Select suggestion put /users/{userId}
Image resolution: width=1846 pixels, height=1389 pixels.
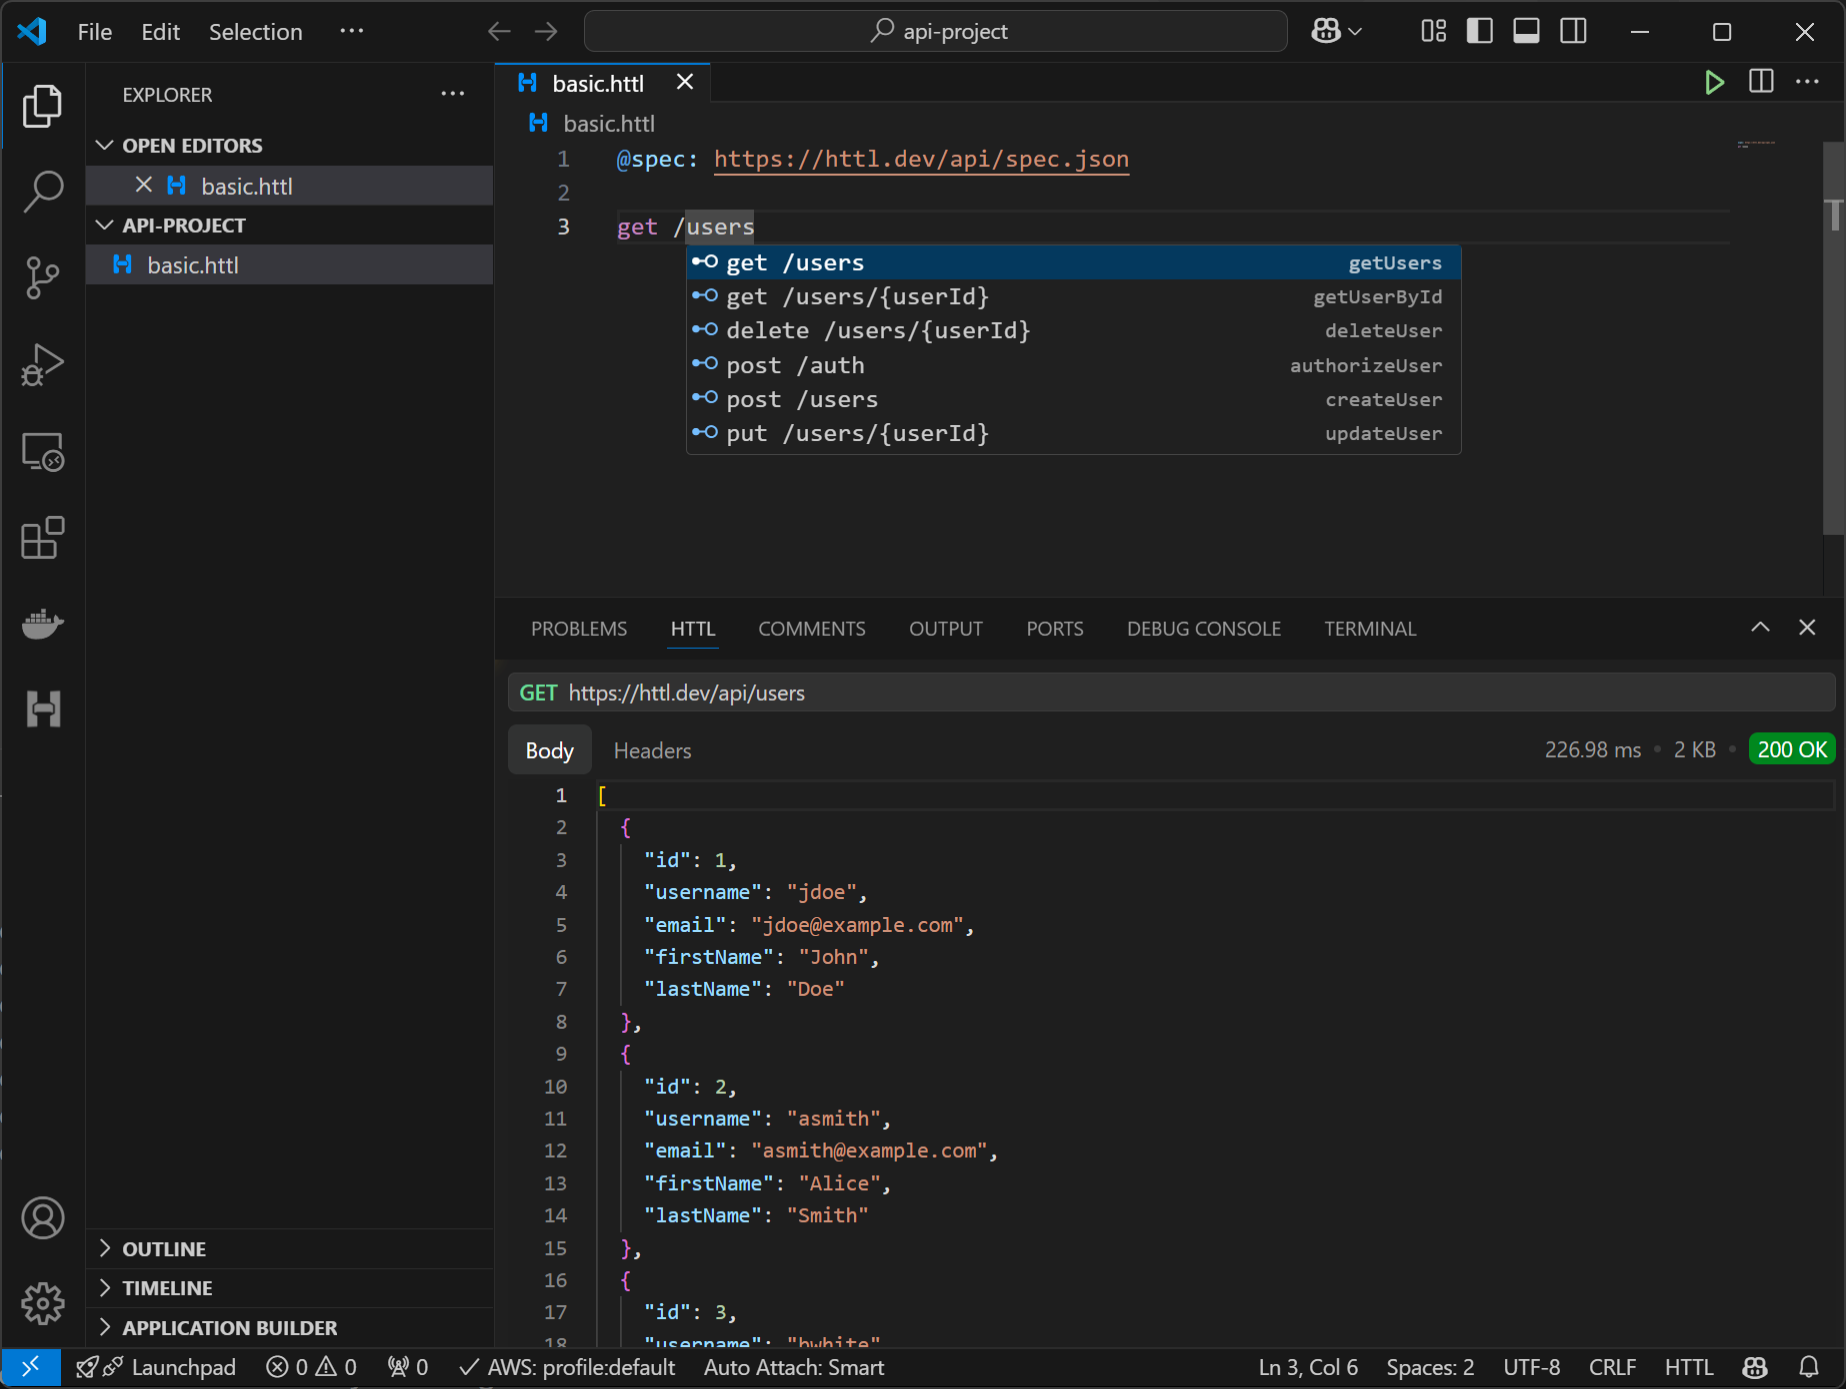click(x=1073, y=433)
